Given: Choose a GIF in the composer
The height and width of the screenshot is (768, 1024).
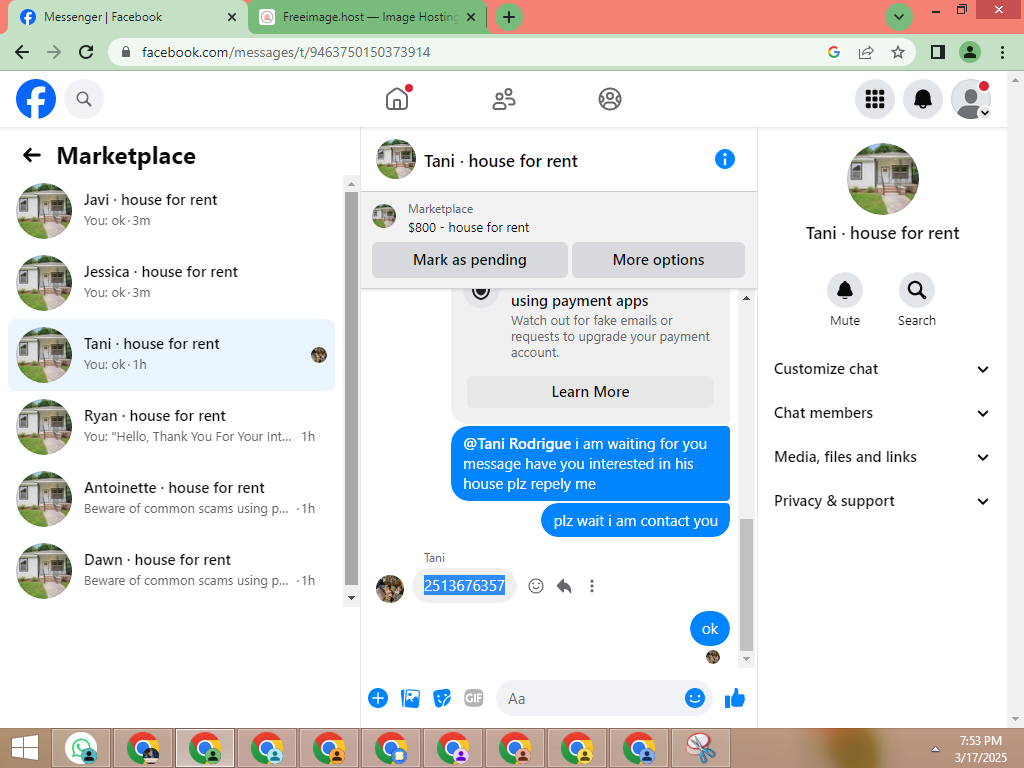Looking at the screenshot, I should pyautogui.click(x=473, y=698).
